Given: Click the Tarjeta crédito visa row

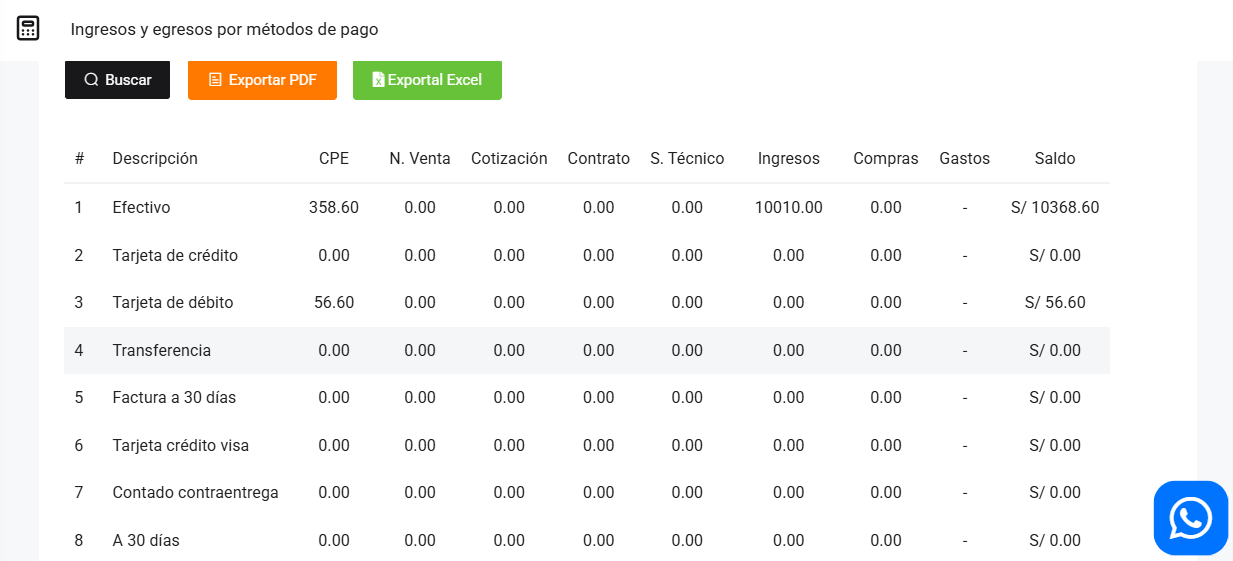Looking at the screenshot, I should coord(181,445).
